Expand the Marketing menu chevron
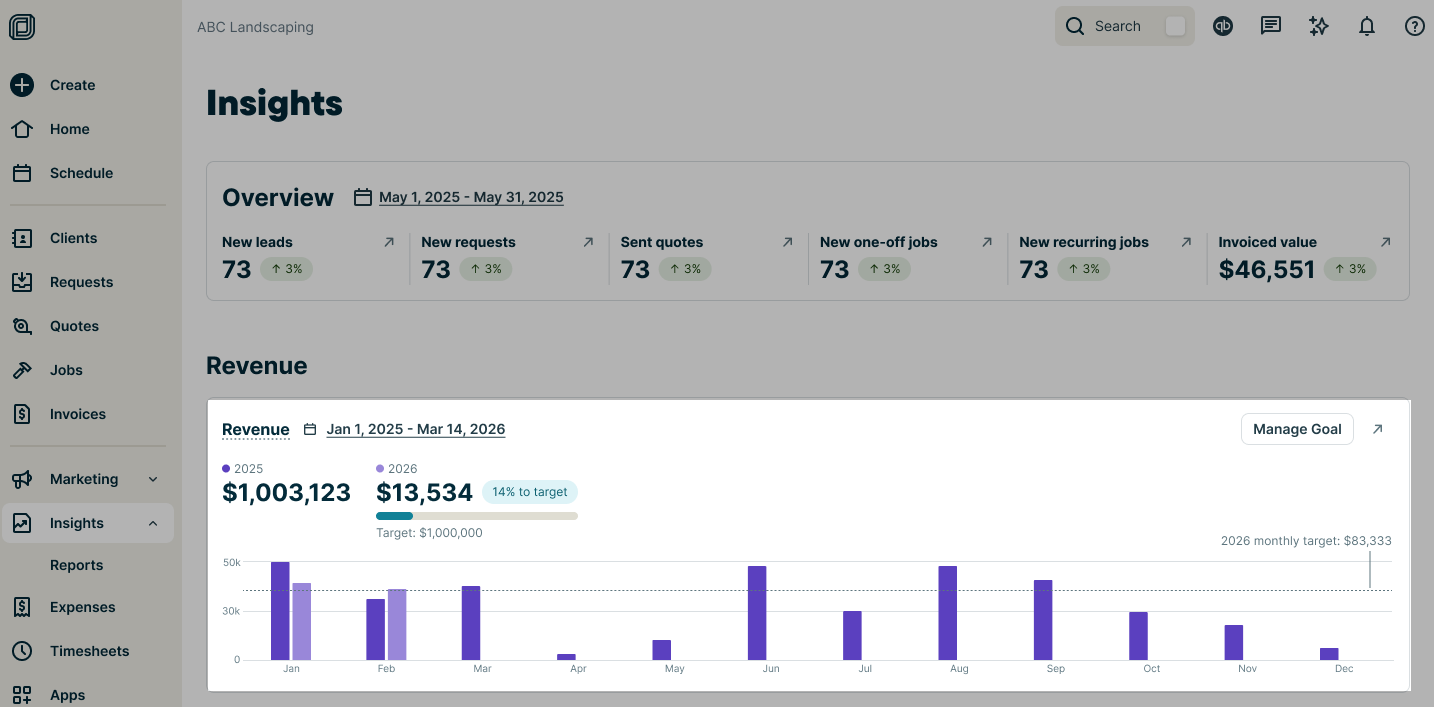Viewport: 1434px width, 707px height. click(152, 479)
